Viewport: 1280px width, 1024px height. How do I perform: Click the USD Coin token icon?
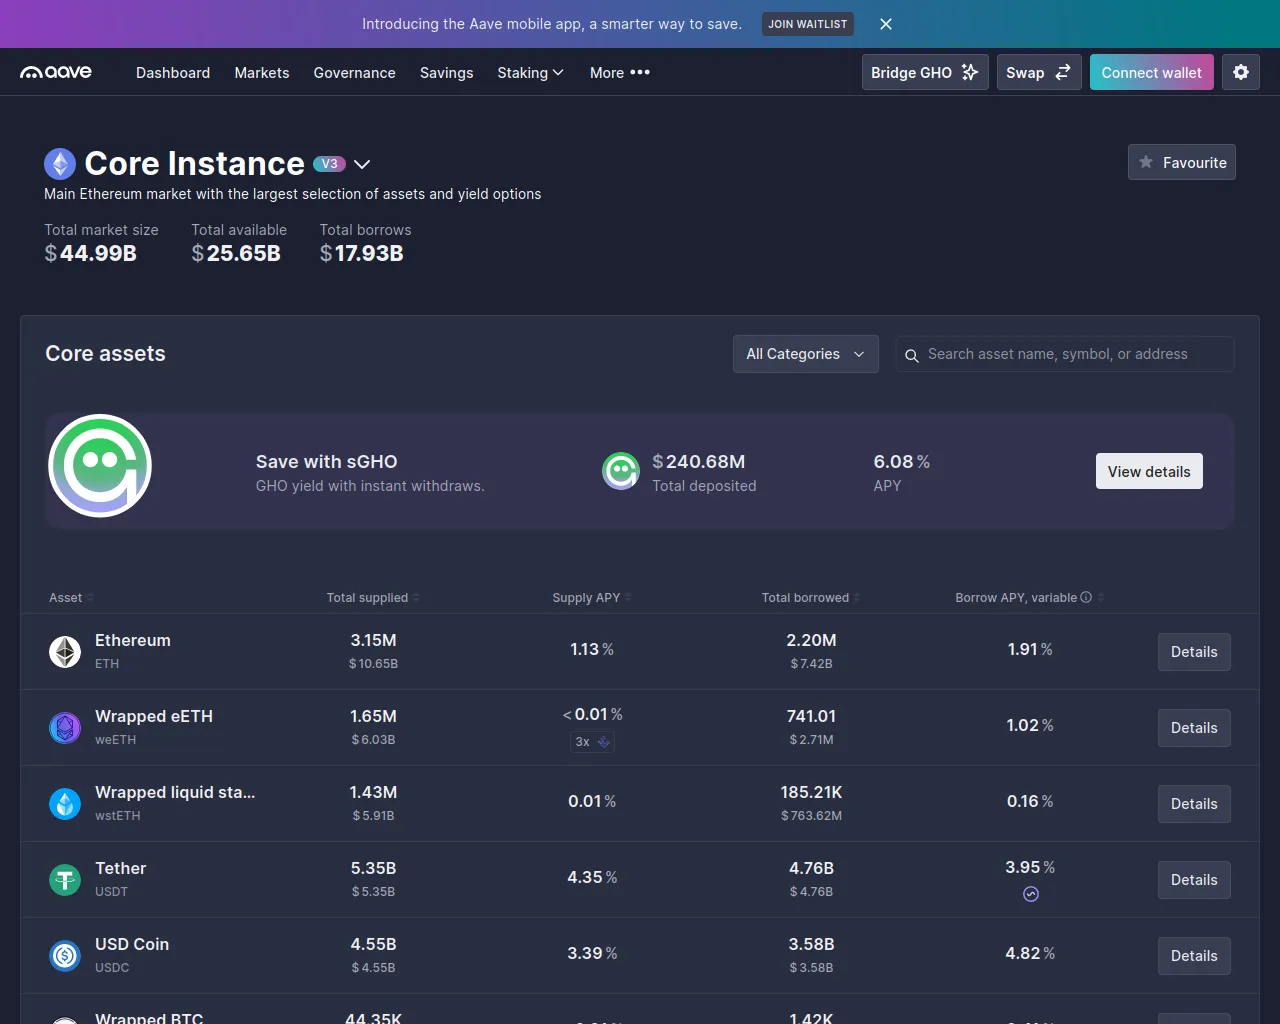(65, 956)
